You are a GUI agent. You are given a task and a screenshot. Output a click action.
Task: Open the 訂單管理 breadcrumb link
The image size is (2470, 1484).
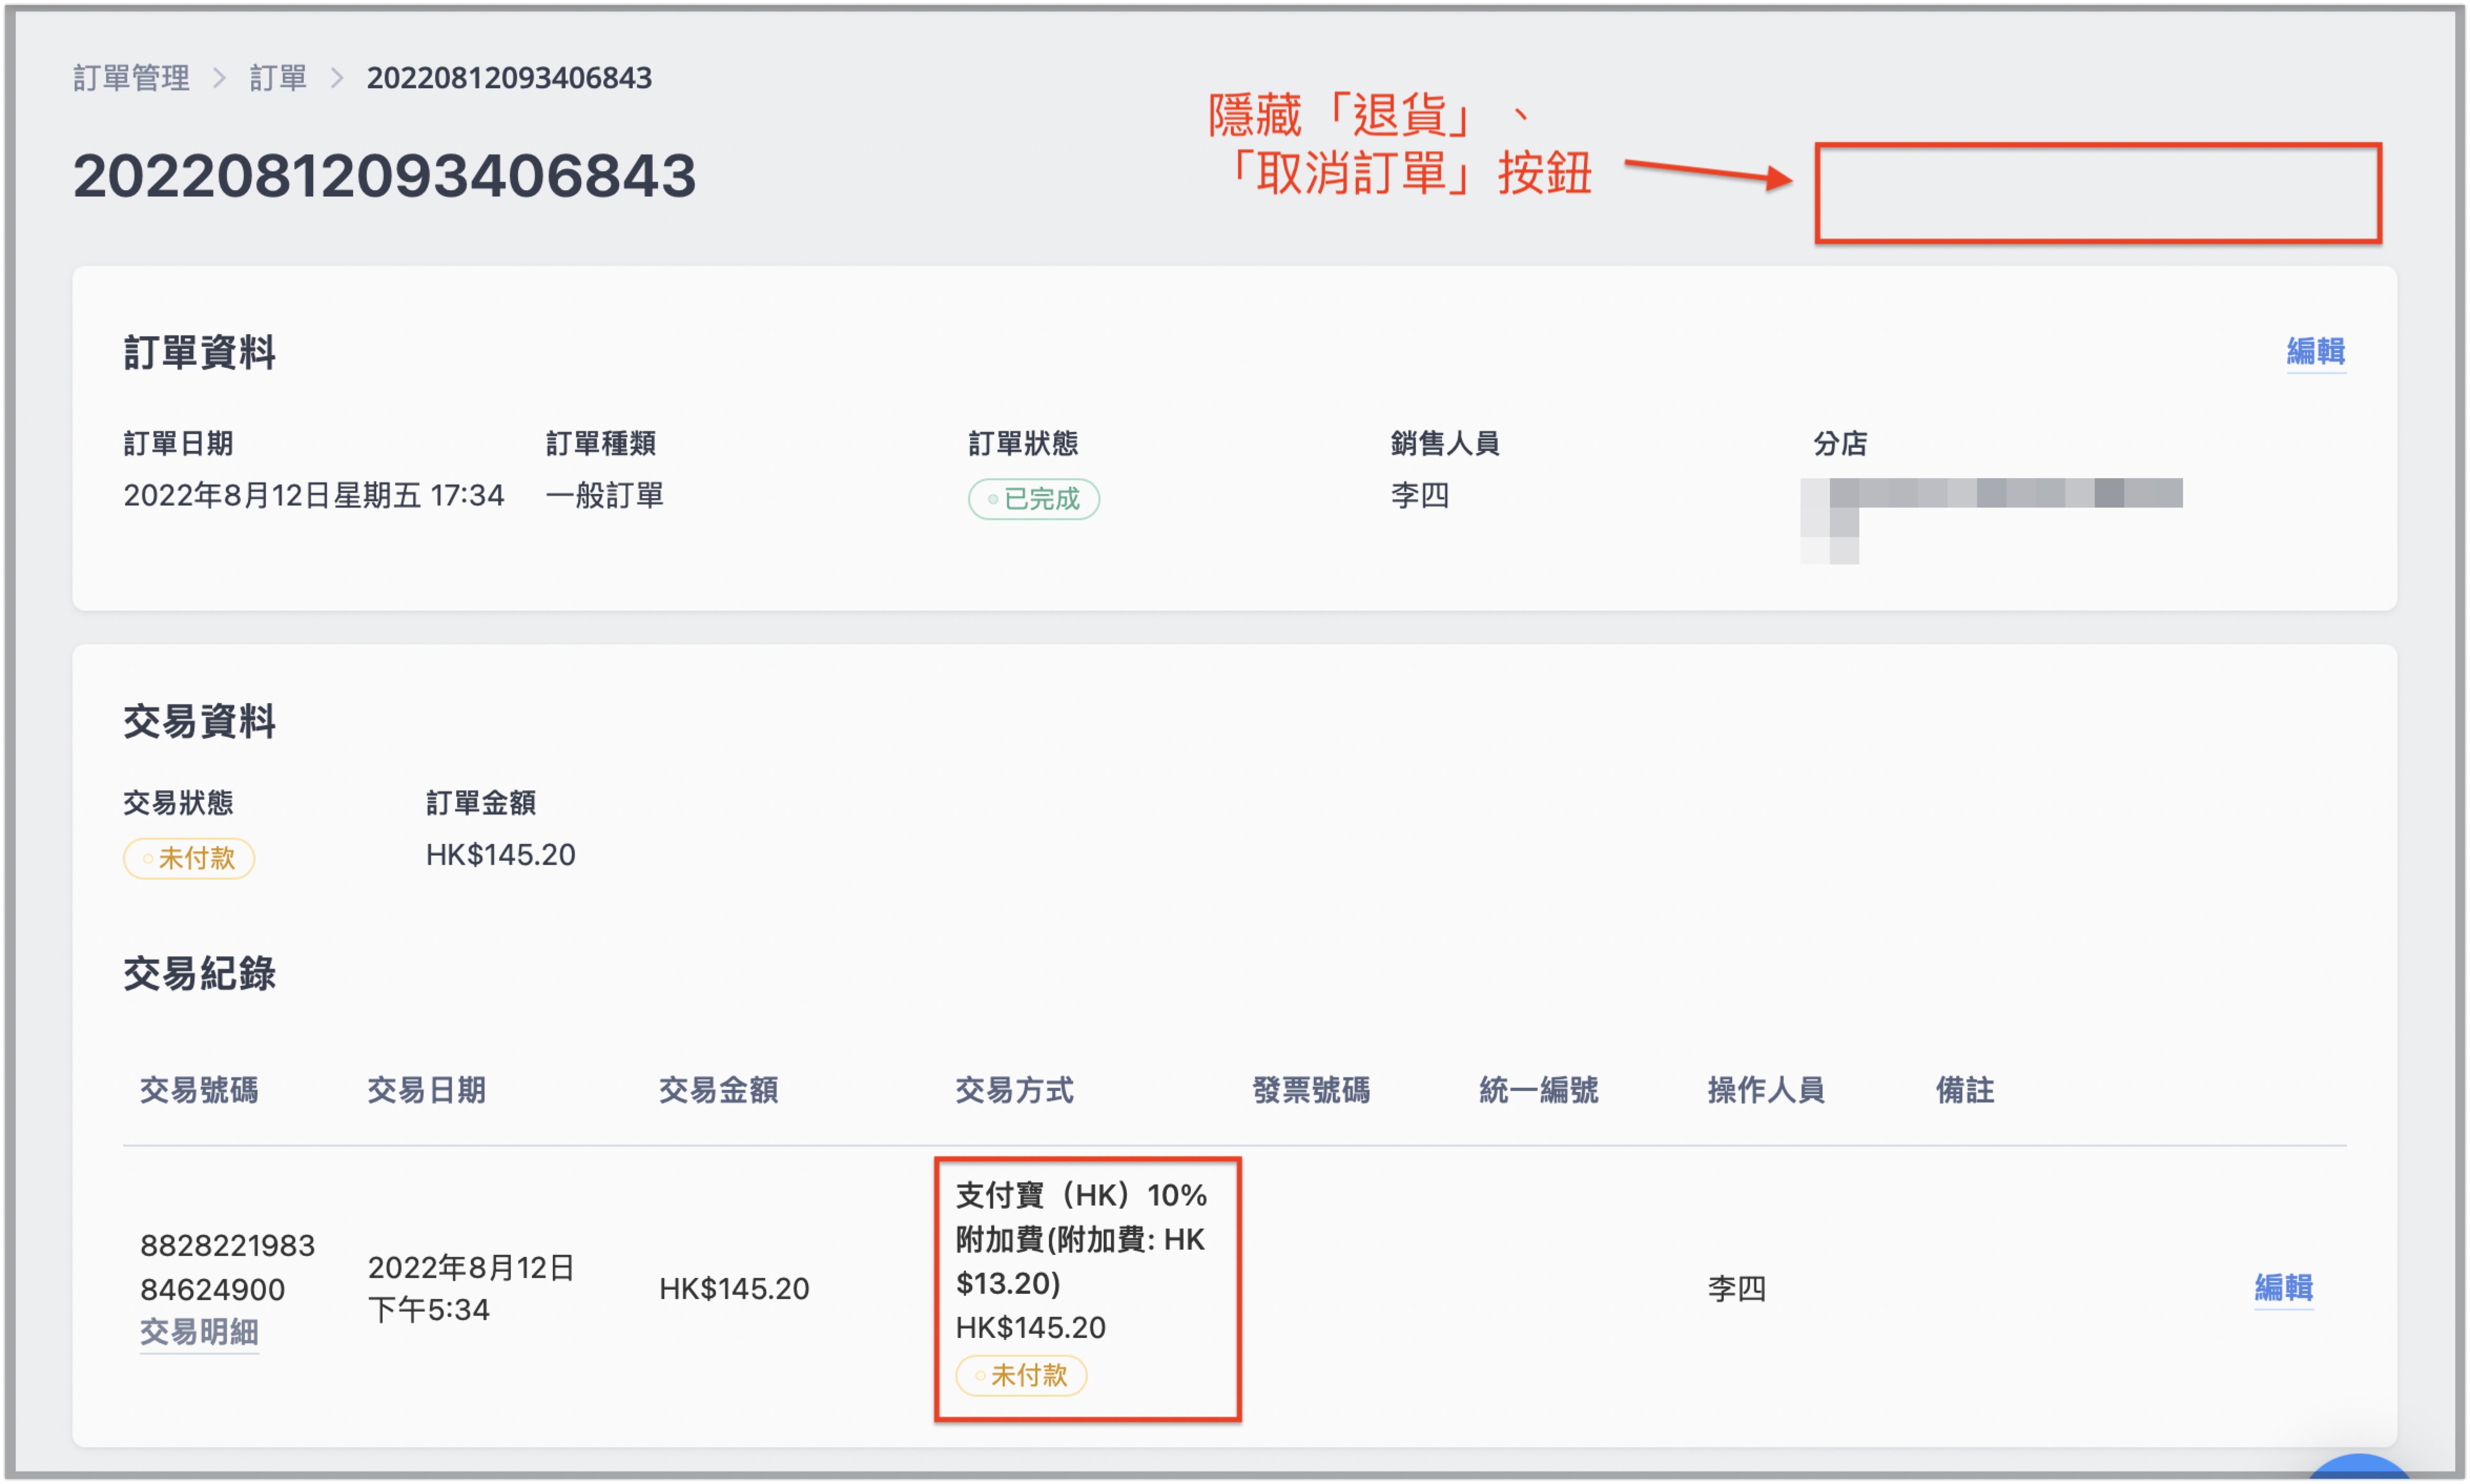pyautogui.click(x=131, y=78)
